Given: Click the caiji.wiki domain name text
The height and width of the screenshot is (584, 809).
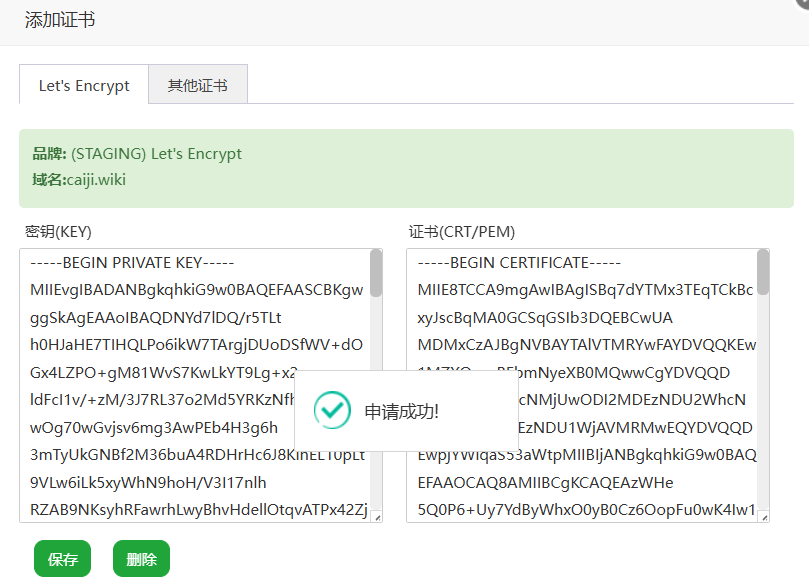Looking at the screenshot, I should pyautogui.click(x=96, y=180).
